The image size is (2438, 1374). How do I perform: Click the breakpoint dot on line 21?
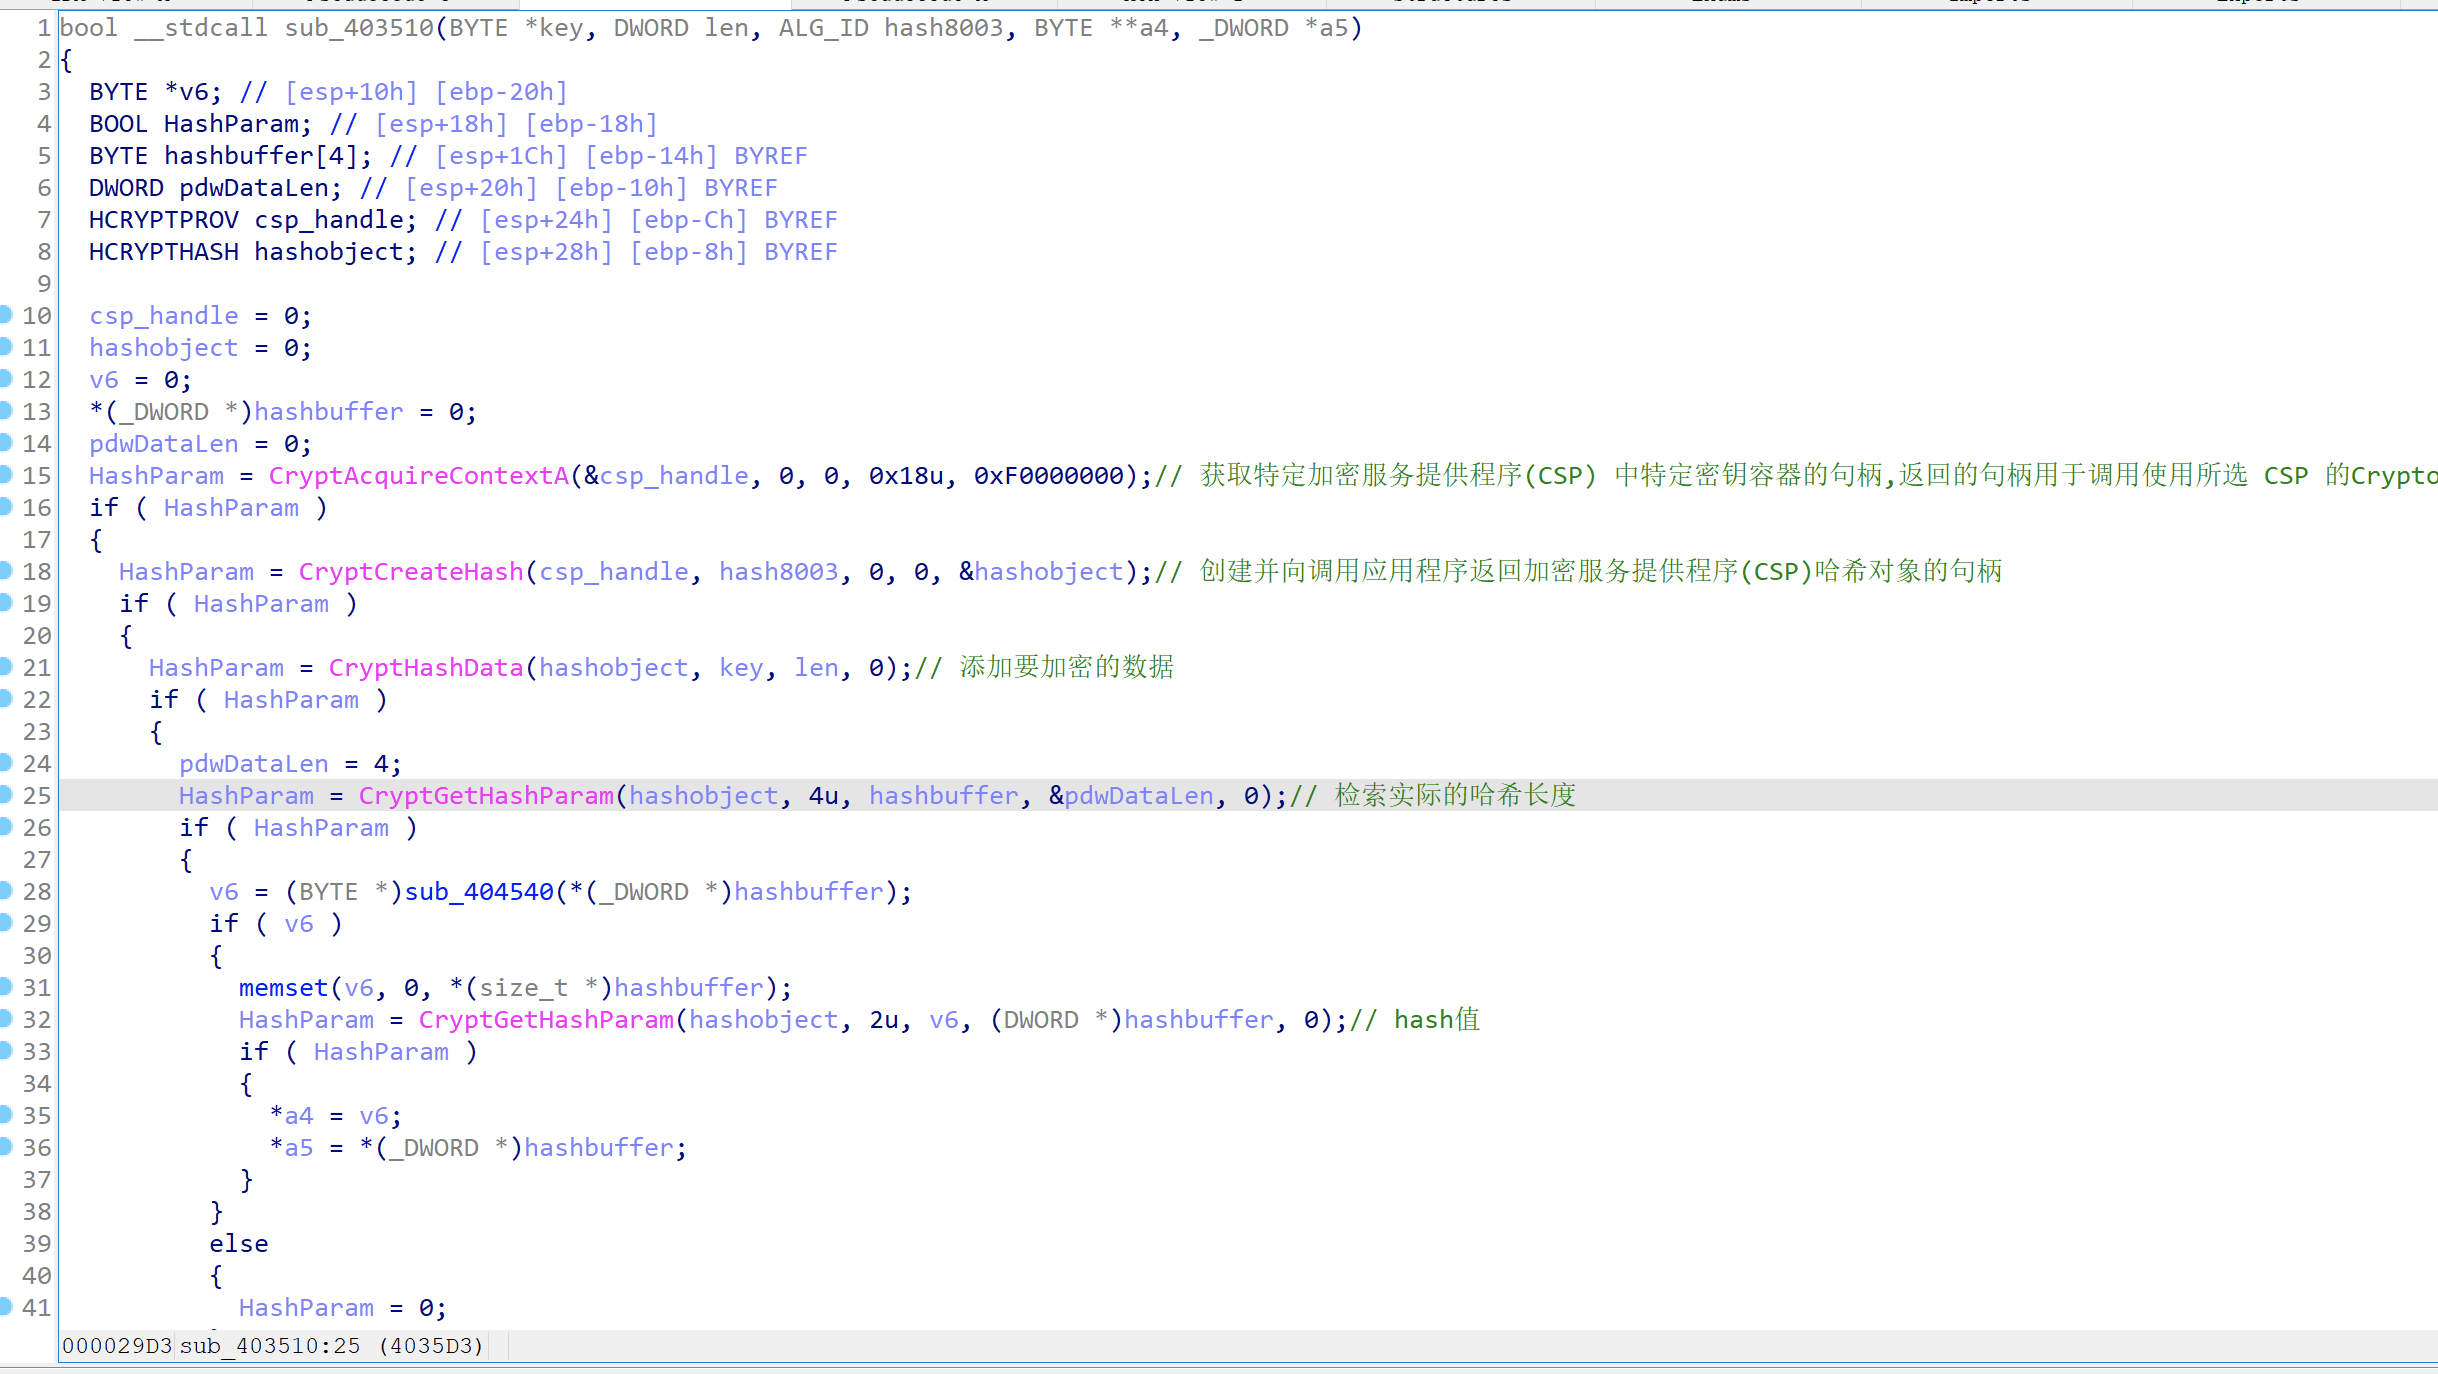tap(5, 667)
